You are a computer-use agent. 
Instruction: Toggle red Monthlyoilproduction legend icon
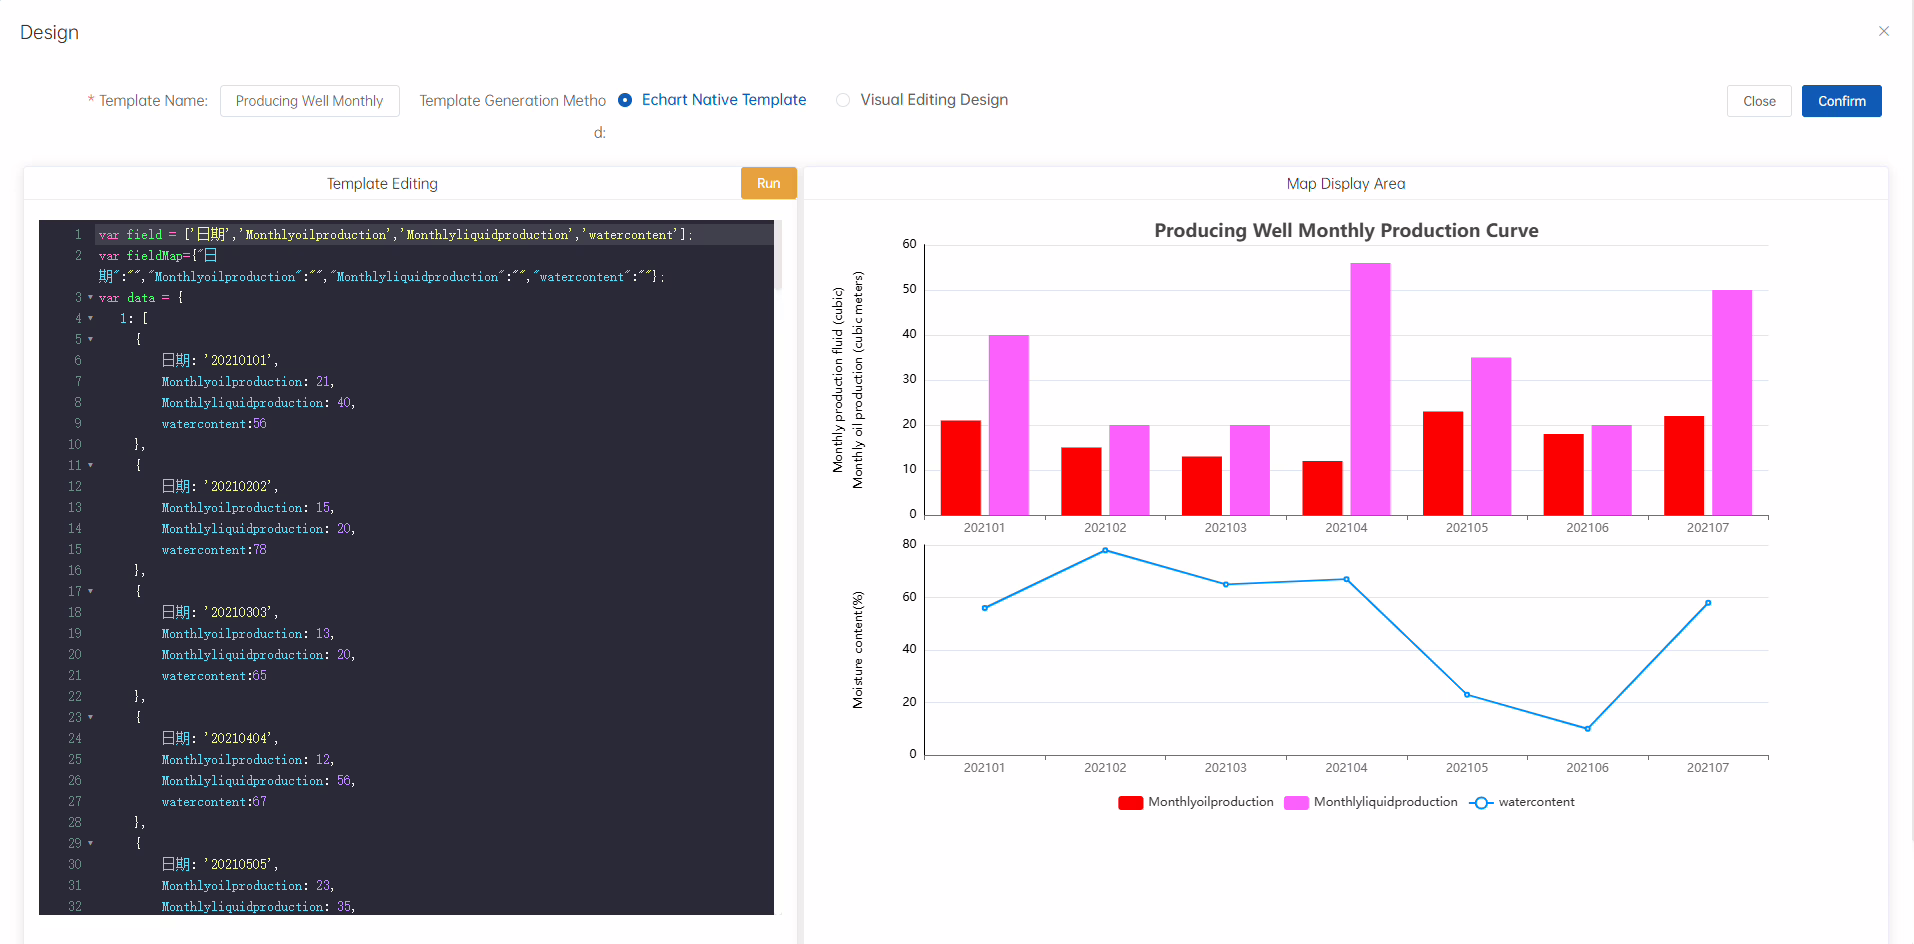tap(1130, 803)
